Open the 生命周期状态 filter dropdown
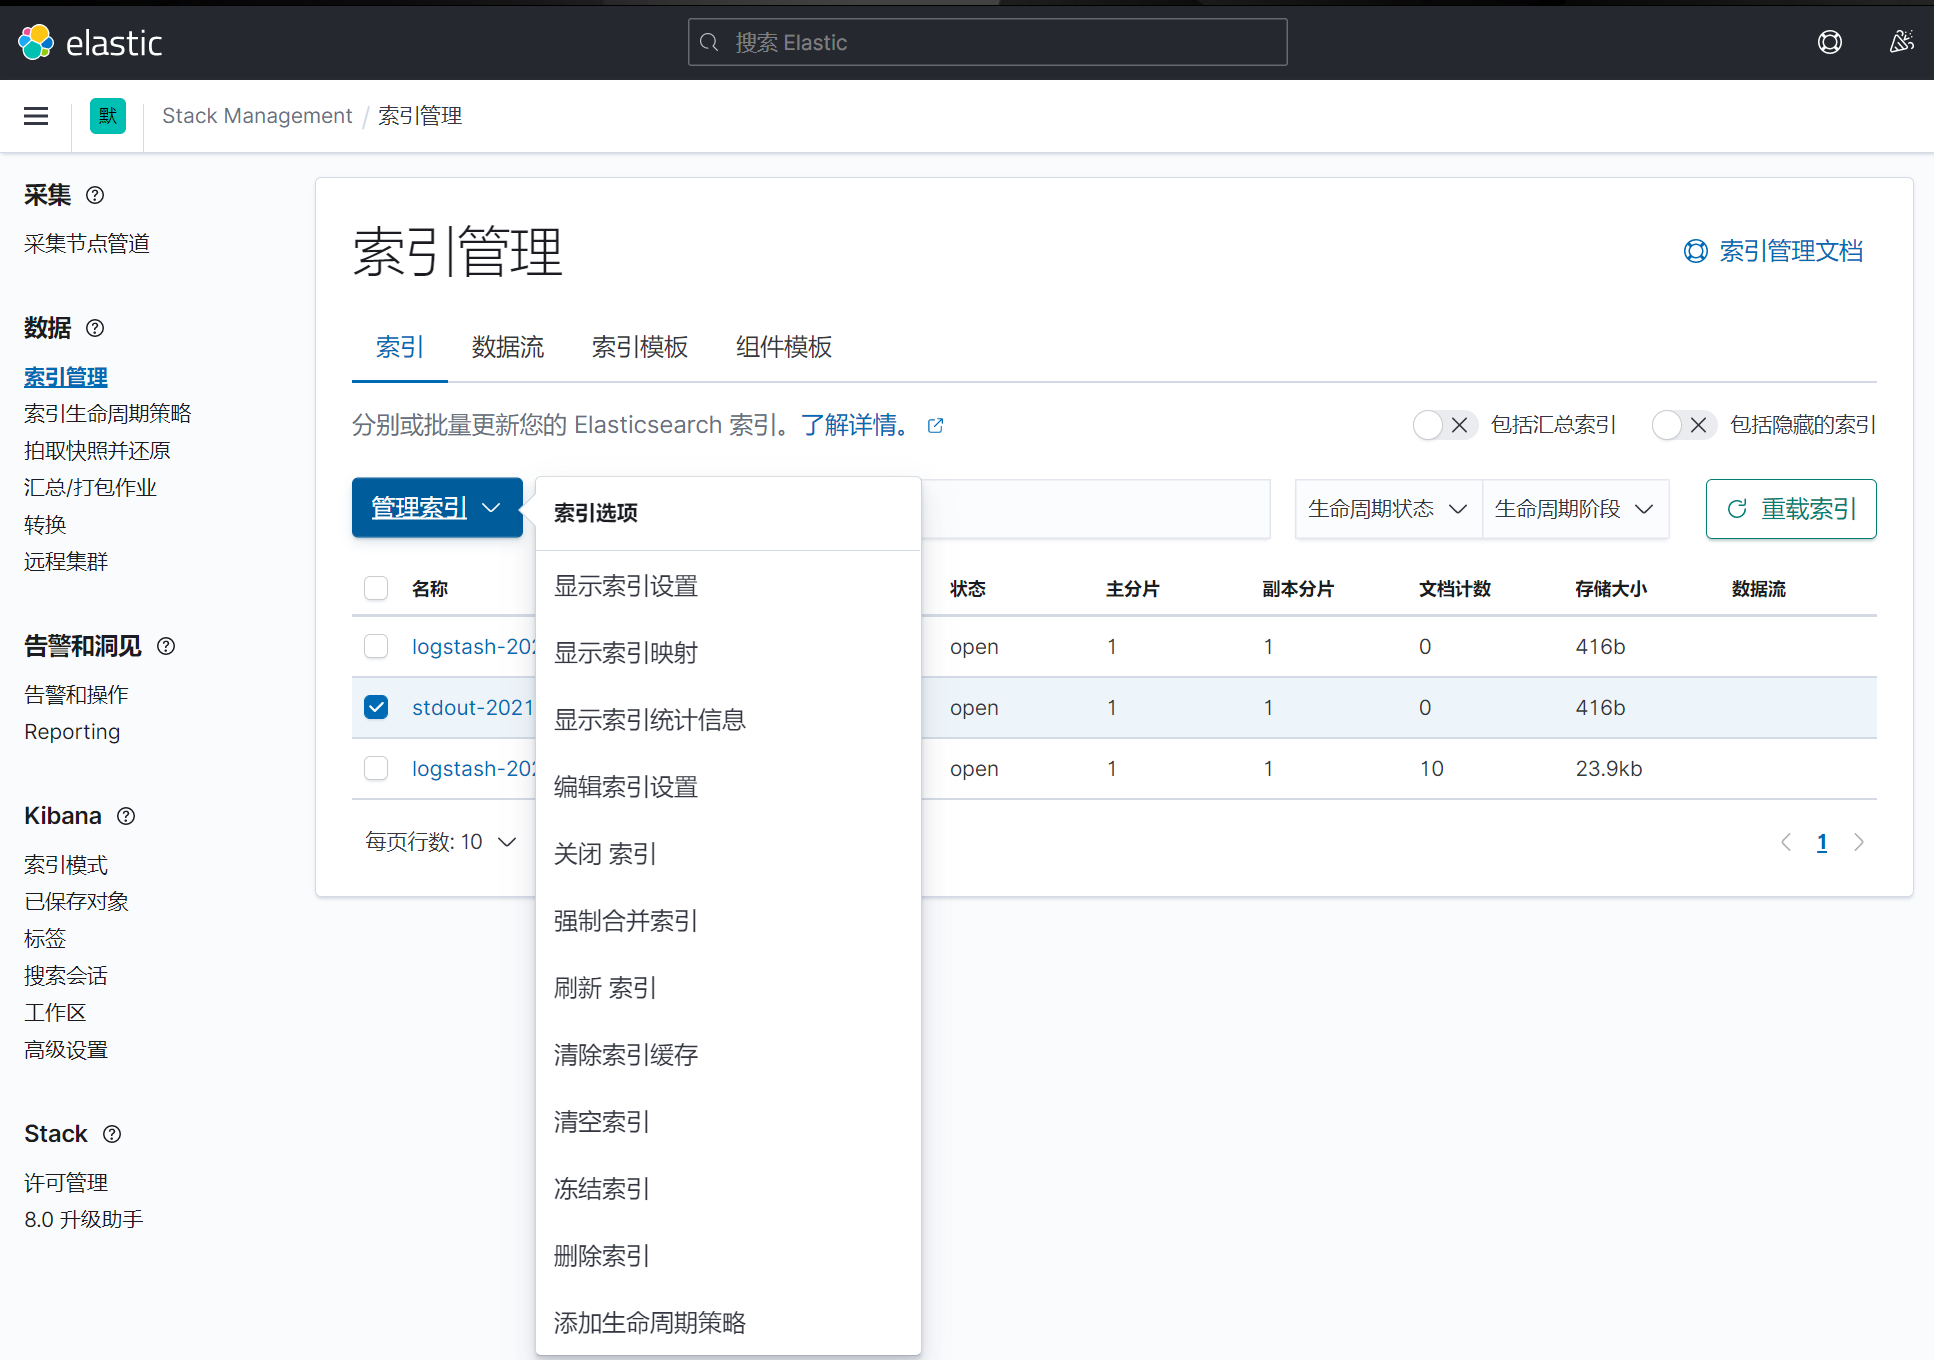The image size is (1934, 1360). point(1388,509)
